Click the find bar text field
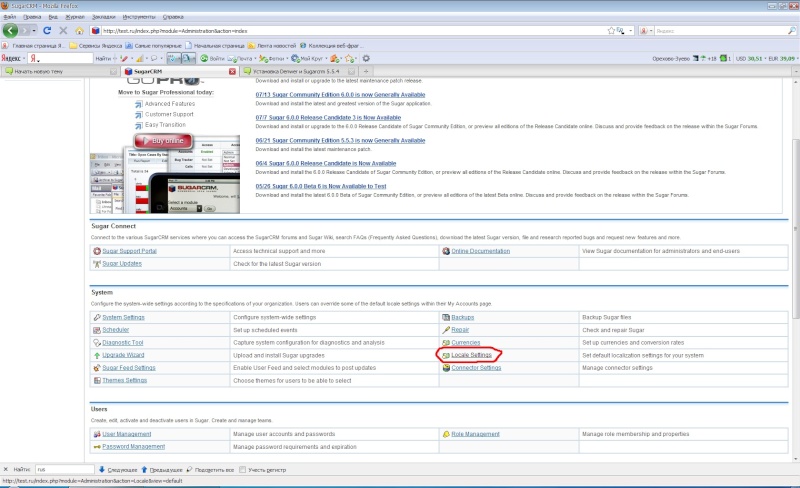The width and height of the screenshot is (800, 488). pyautogui.click(x=65, y=470)
